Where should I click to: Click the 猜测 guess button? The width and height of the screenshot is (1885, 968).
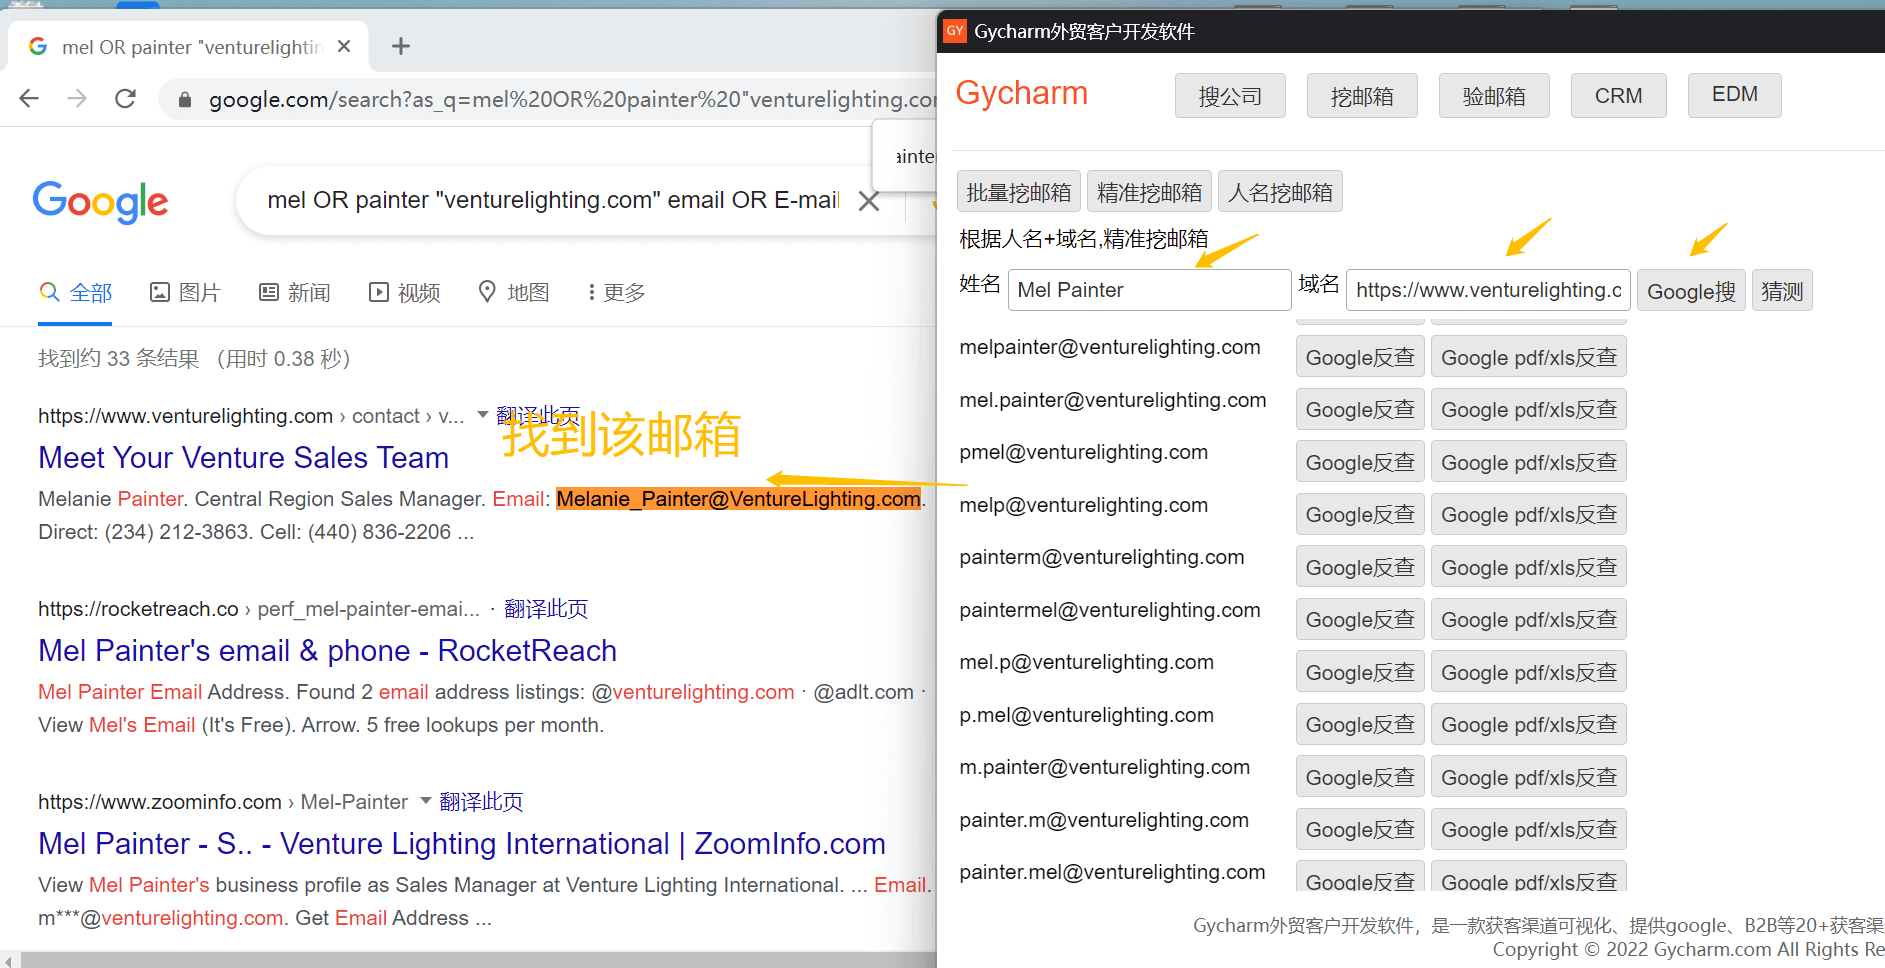1782,291
